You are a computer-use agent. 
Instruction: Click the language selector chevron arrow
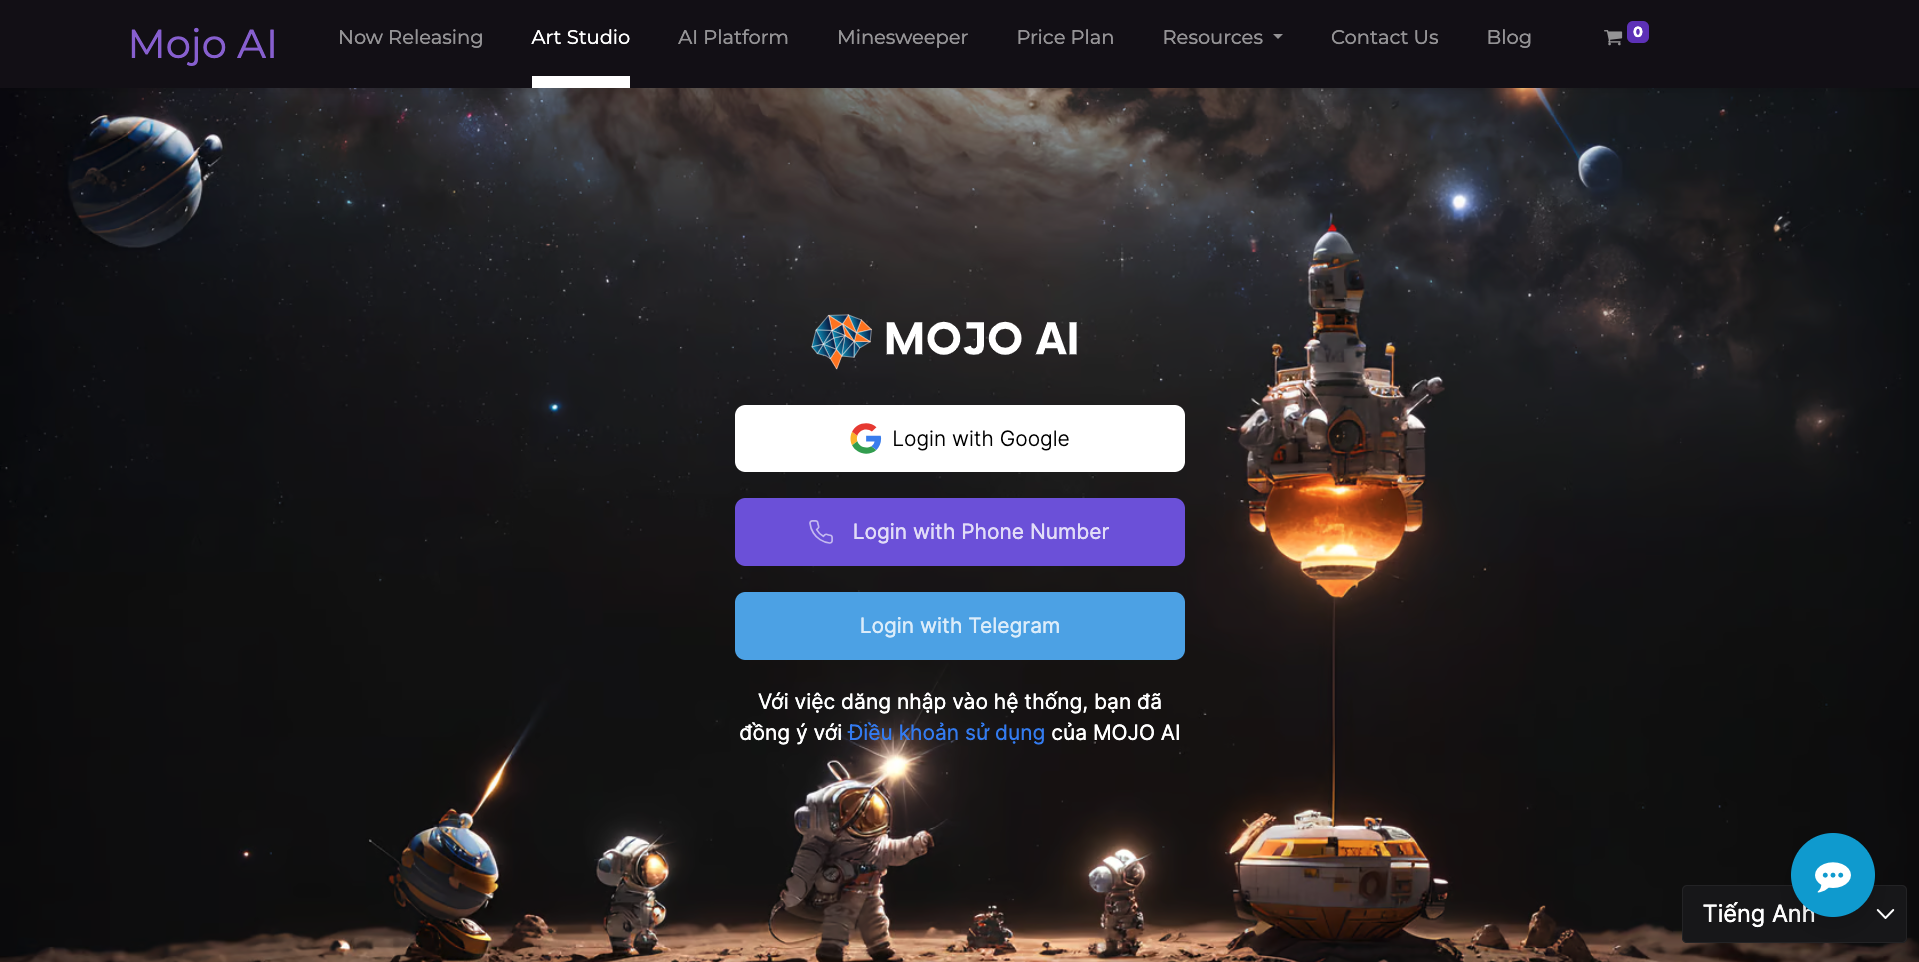(x=1885, y=914)
